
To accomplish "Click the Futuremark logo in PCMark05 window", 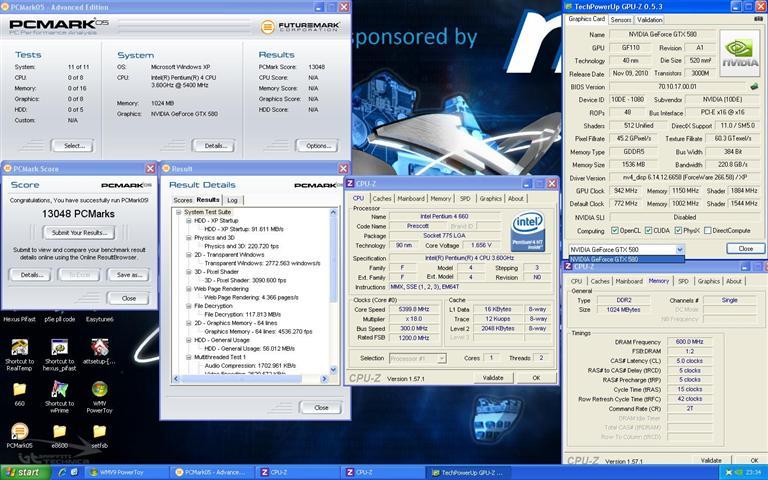I will click(300, 26).
